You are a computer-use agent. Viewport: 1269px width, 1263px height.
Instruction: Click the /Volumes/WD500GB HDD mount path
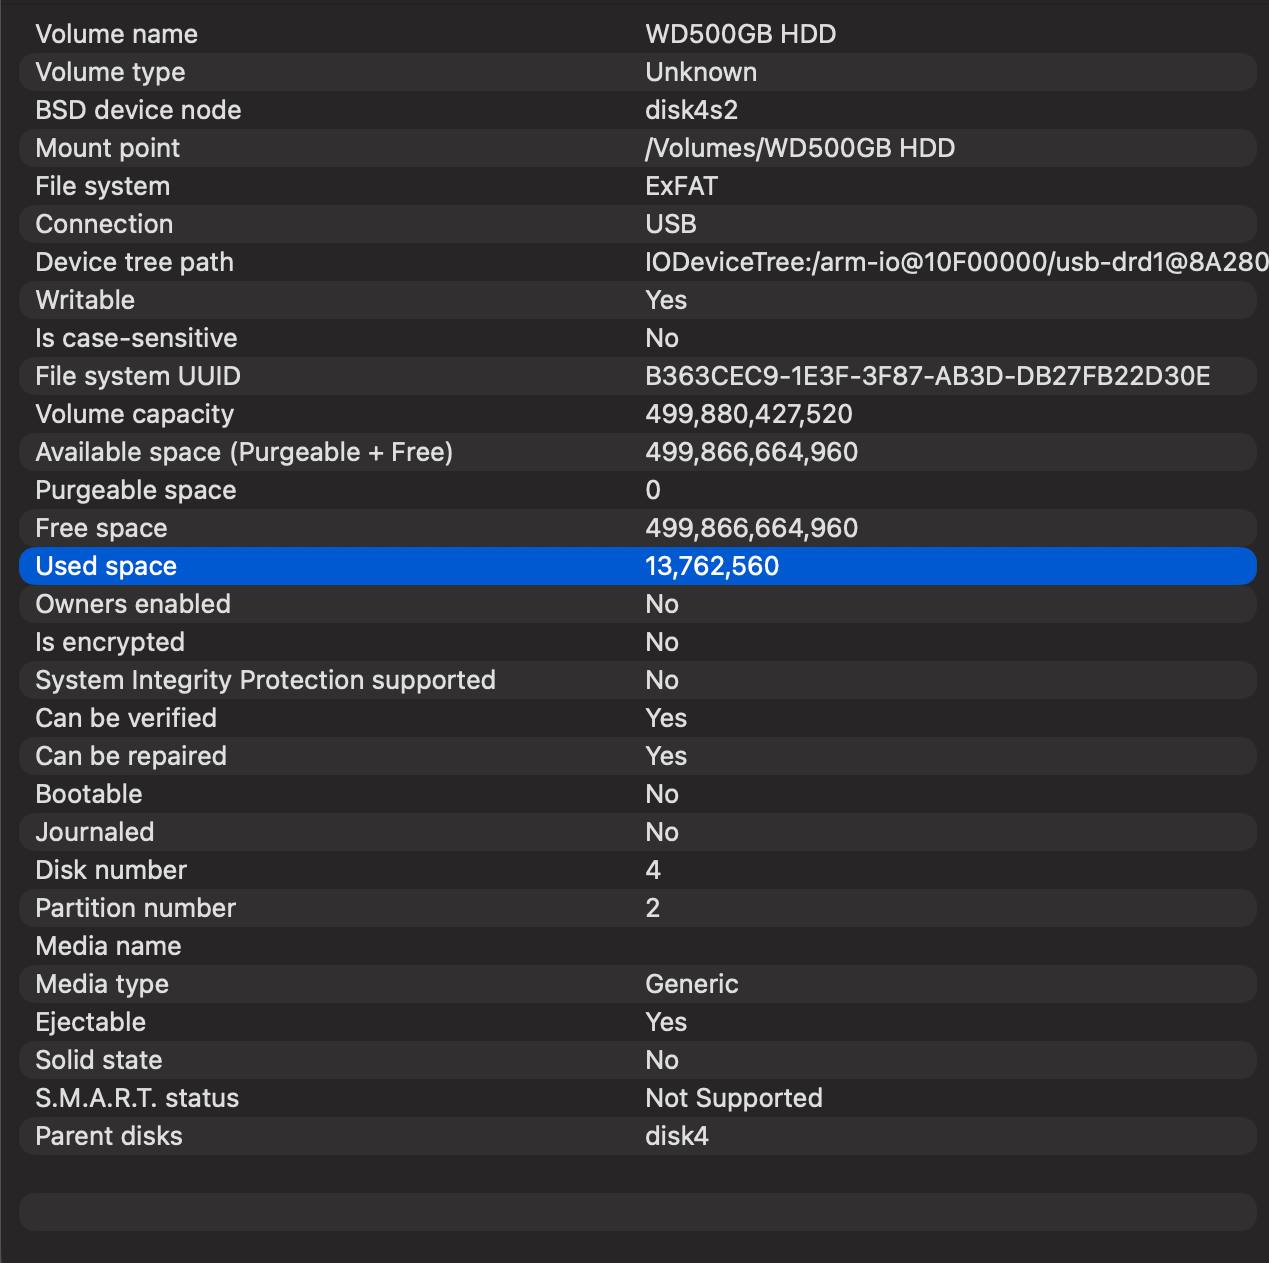[x=800, y=148]
